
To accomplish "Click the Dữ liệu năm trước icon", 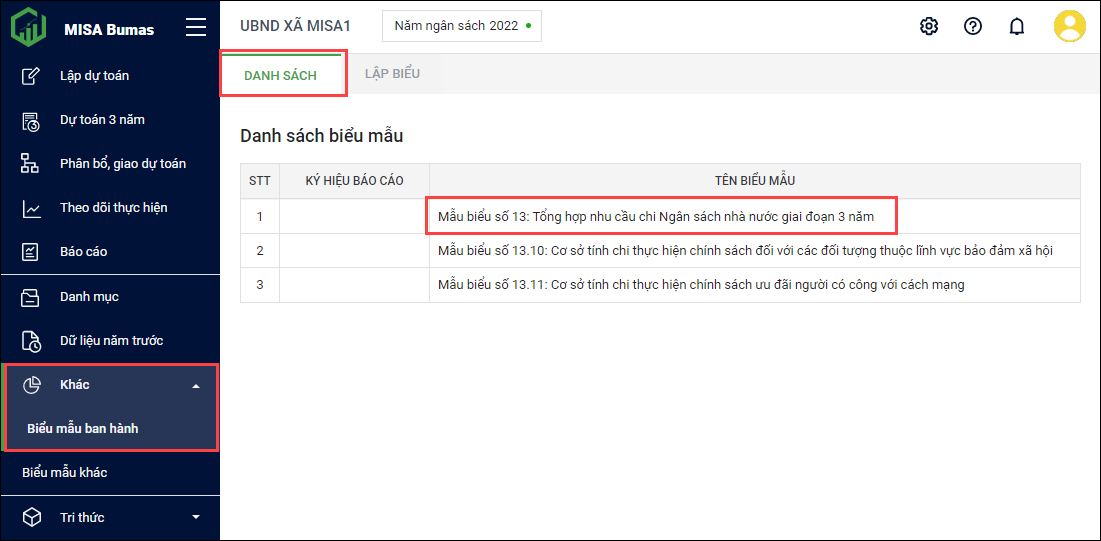I will click(x=31, y=341).
